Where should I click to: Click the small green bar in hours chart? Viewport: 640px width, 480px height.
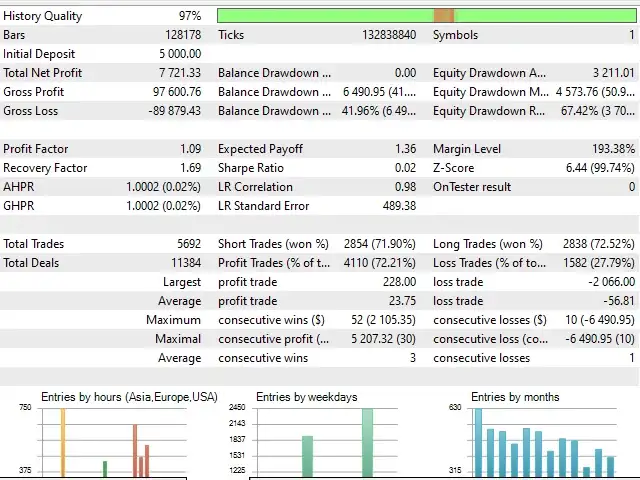point(105,469)
